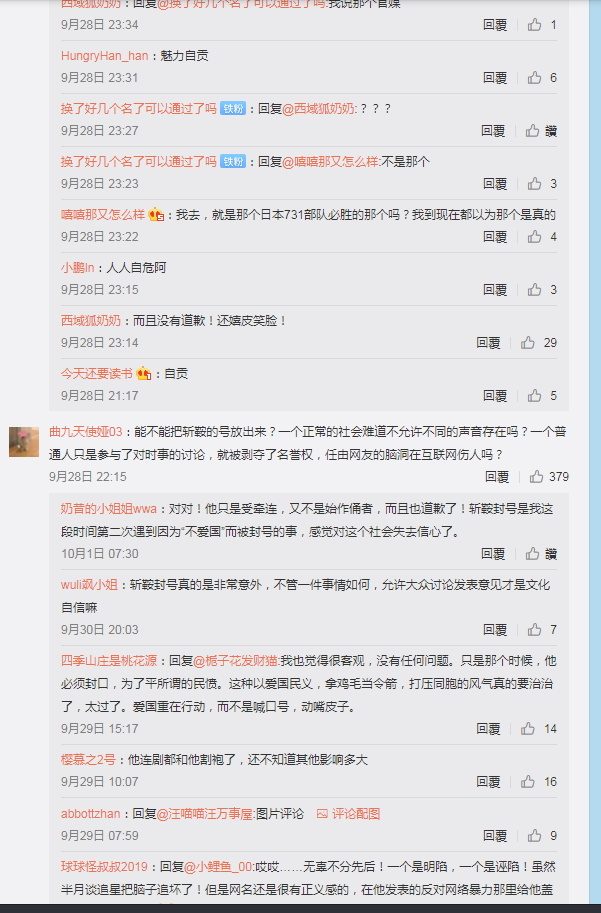Reply to wuli飒小姐's comment
Image resolution: width=601 pixels, height=913 pixels.
point(495,629)
